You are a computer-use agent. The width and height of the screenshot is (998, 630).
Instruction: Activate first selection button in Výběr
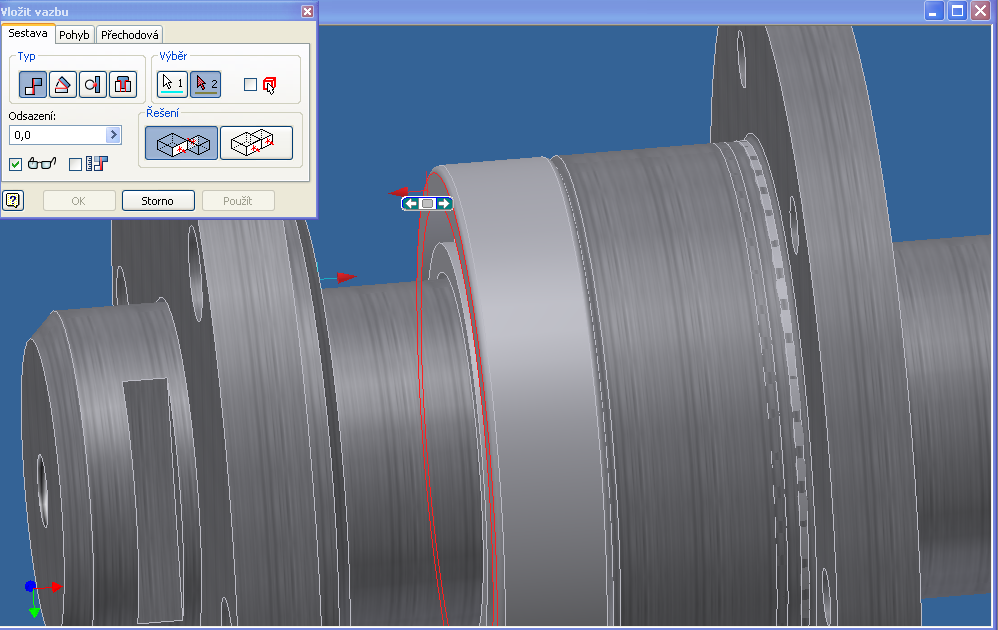coord(172,84)
